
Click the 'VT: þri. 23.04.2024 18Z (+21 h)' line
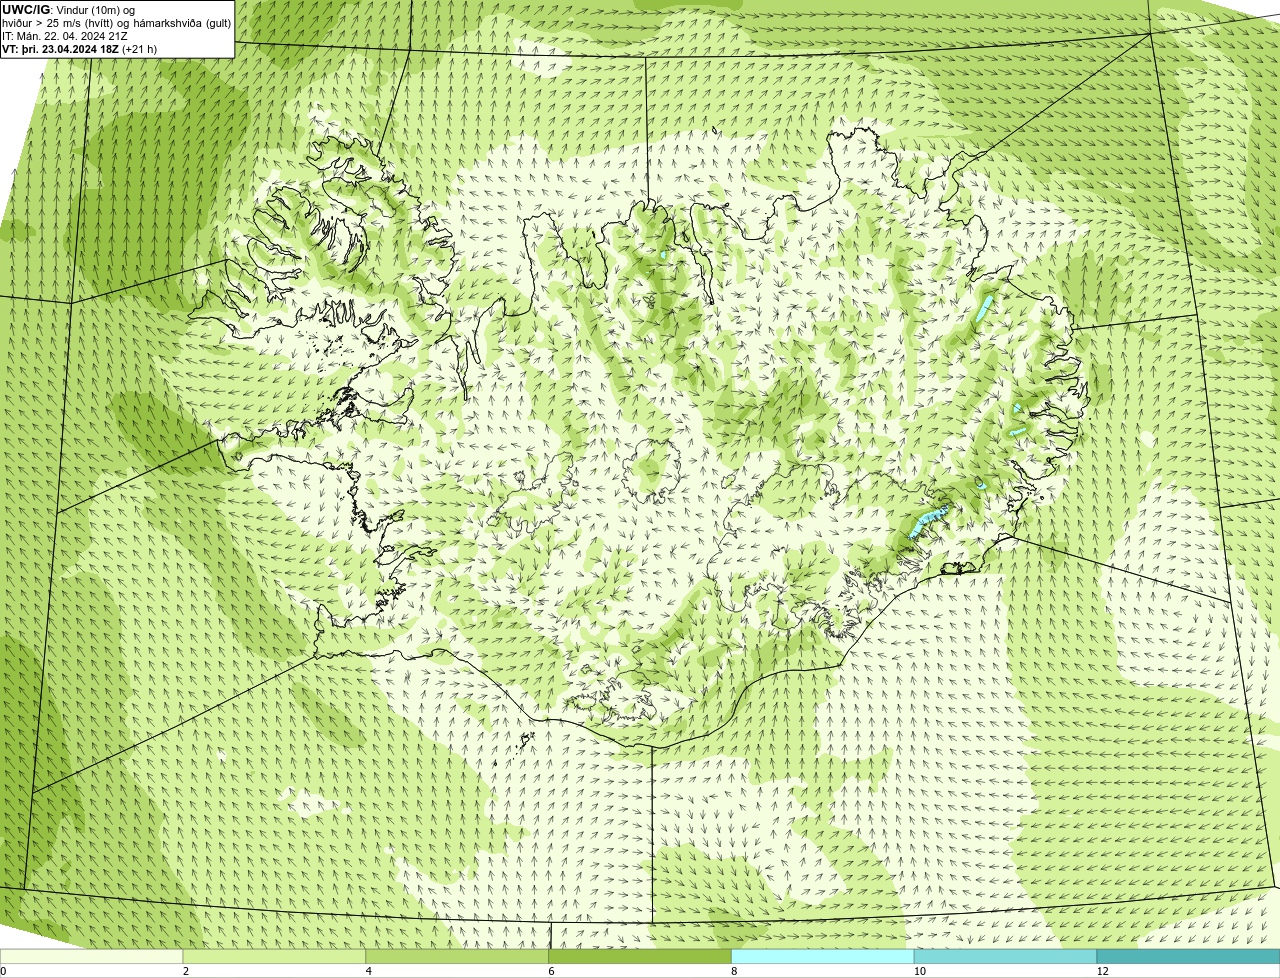pyautogui.click(x=79, y=49)
